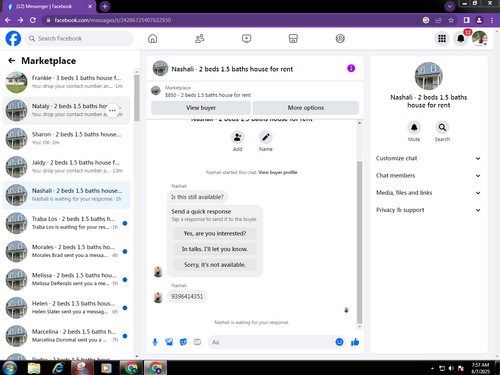Image resolution: width=500 pixels, height=375 pixels.
Task: Open File Explorer from taskbar
Action: coord(34,368)
